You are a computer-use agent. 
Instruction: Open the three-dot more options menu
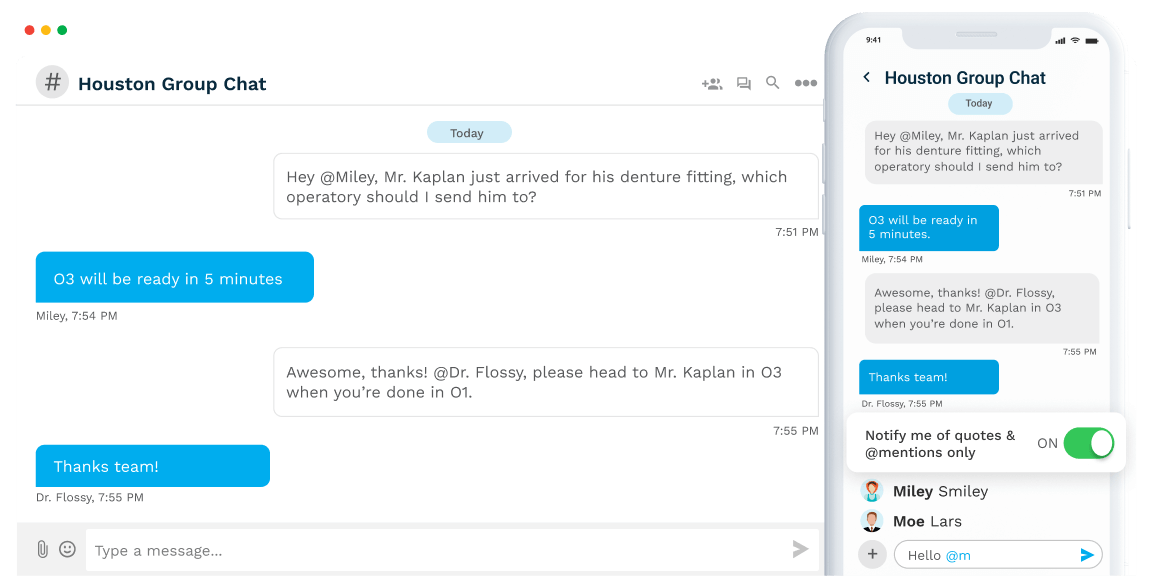[805, 84]
